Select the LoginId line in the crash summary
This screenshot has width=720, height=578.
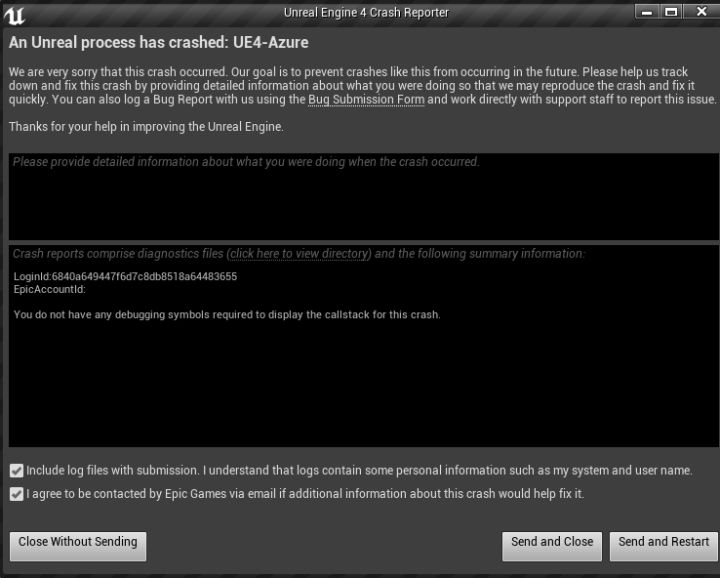[x=125, y=277]
